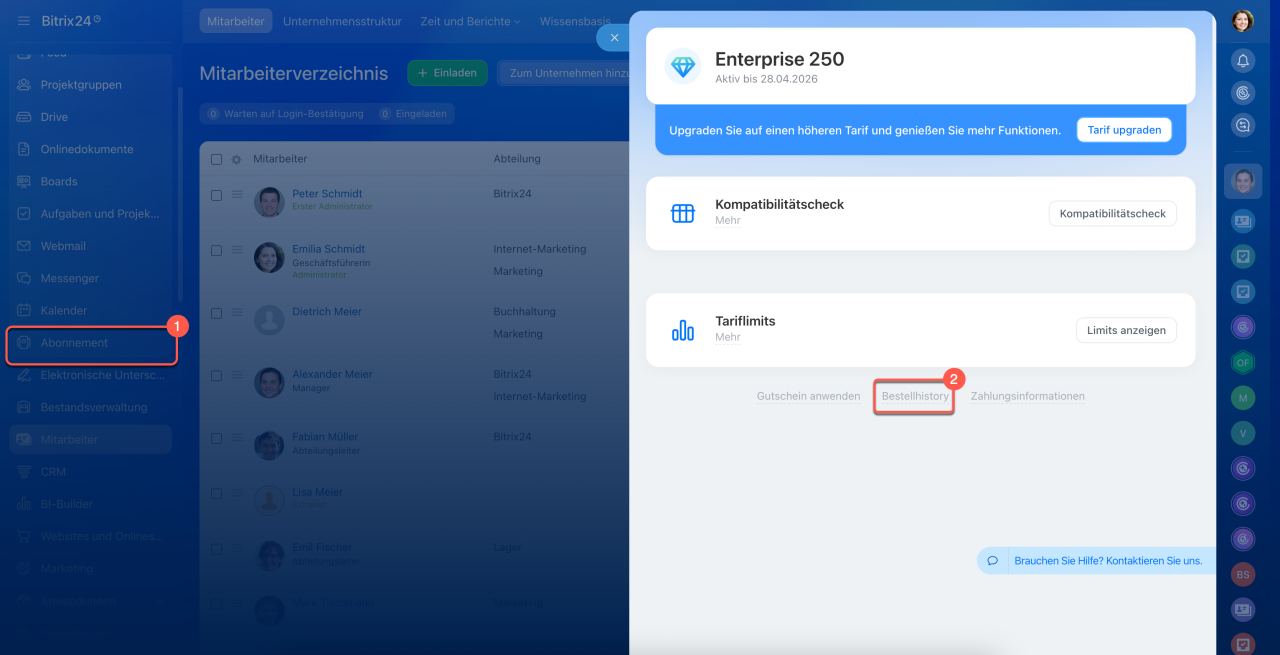Open the Bestellhistory link

(x=915, y=396)
